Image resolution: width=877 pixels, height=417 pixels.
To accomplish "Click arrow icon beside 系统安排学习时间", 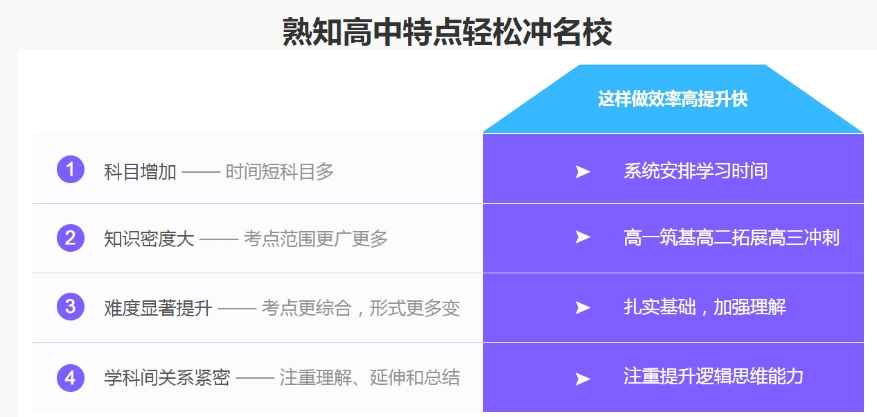I will [583, 171].
